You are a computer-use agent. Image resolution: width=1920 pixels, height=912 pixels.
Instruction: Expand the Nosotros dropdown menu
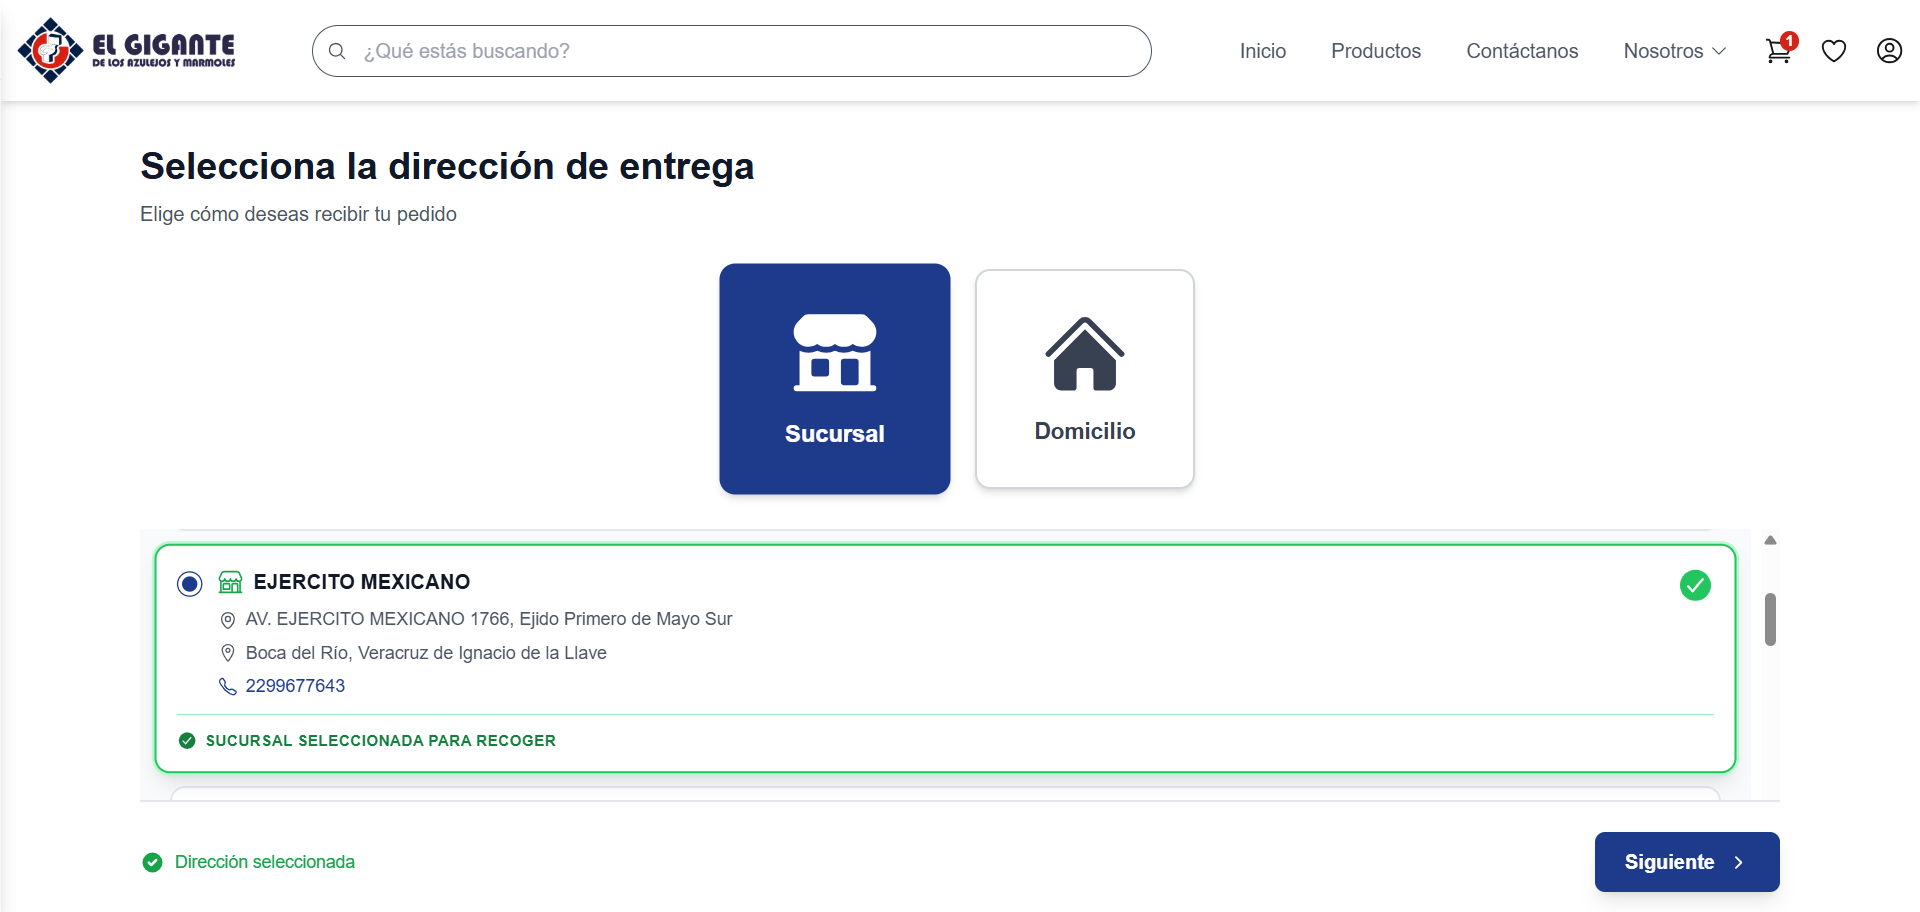tap(1673, 51)
